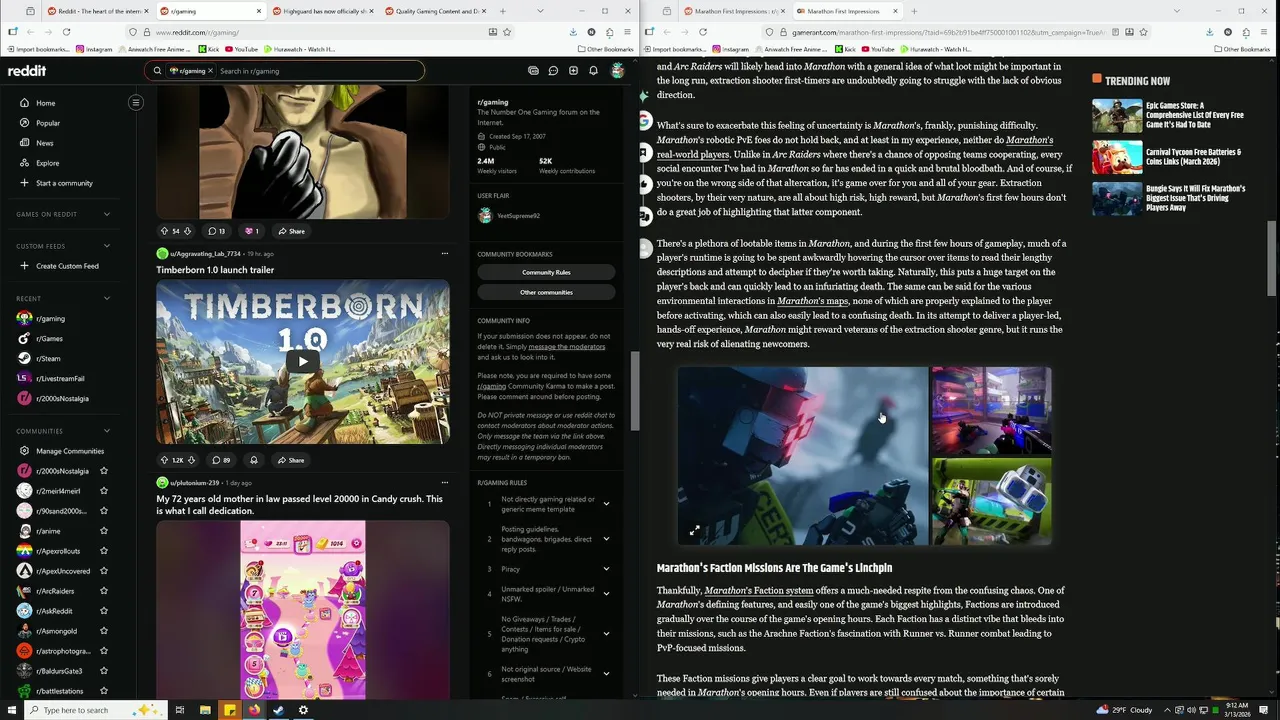Favorite r/anime with its star

tap(104, 531)
